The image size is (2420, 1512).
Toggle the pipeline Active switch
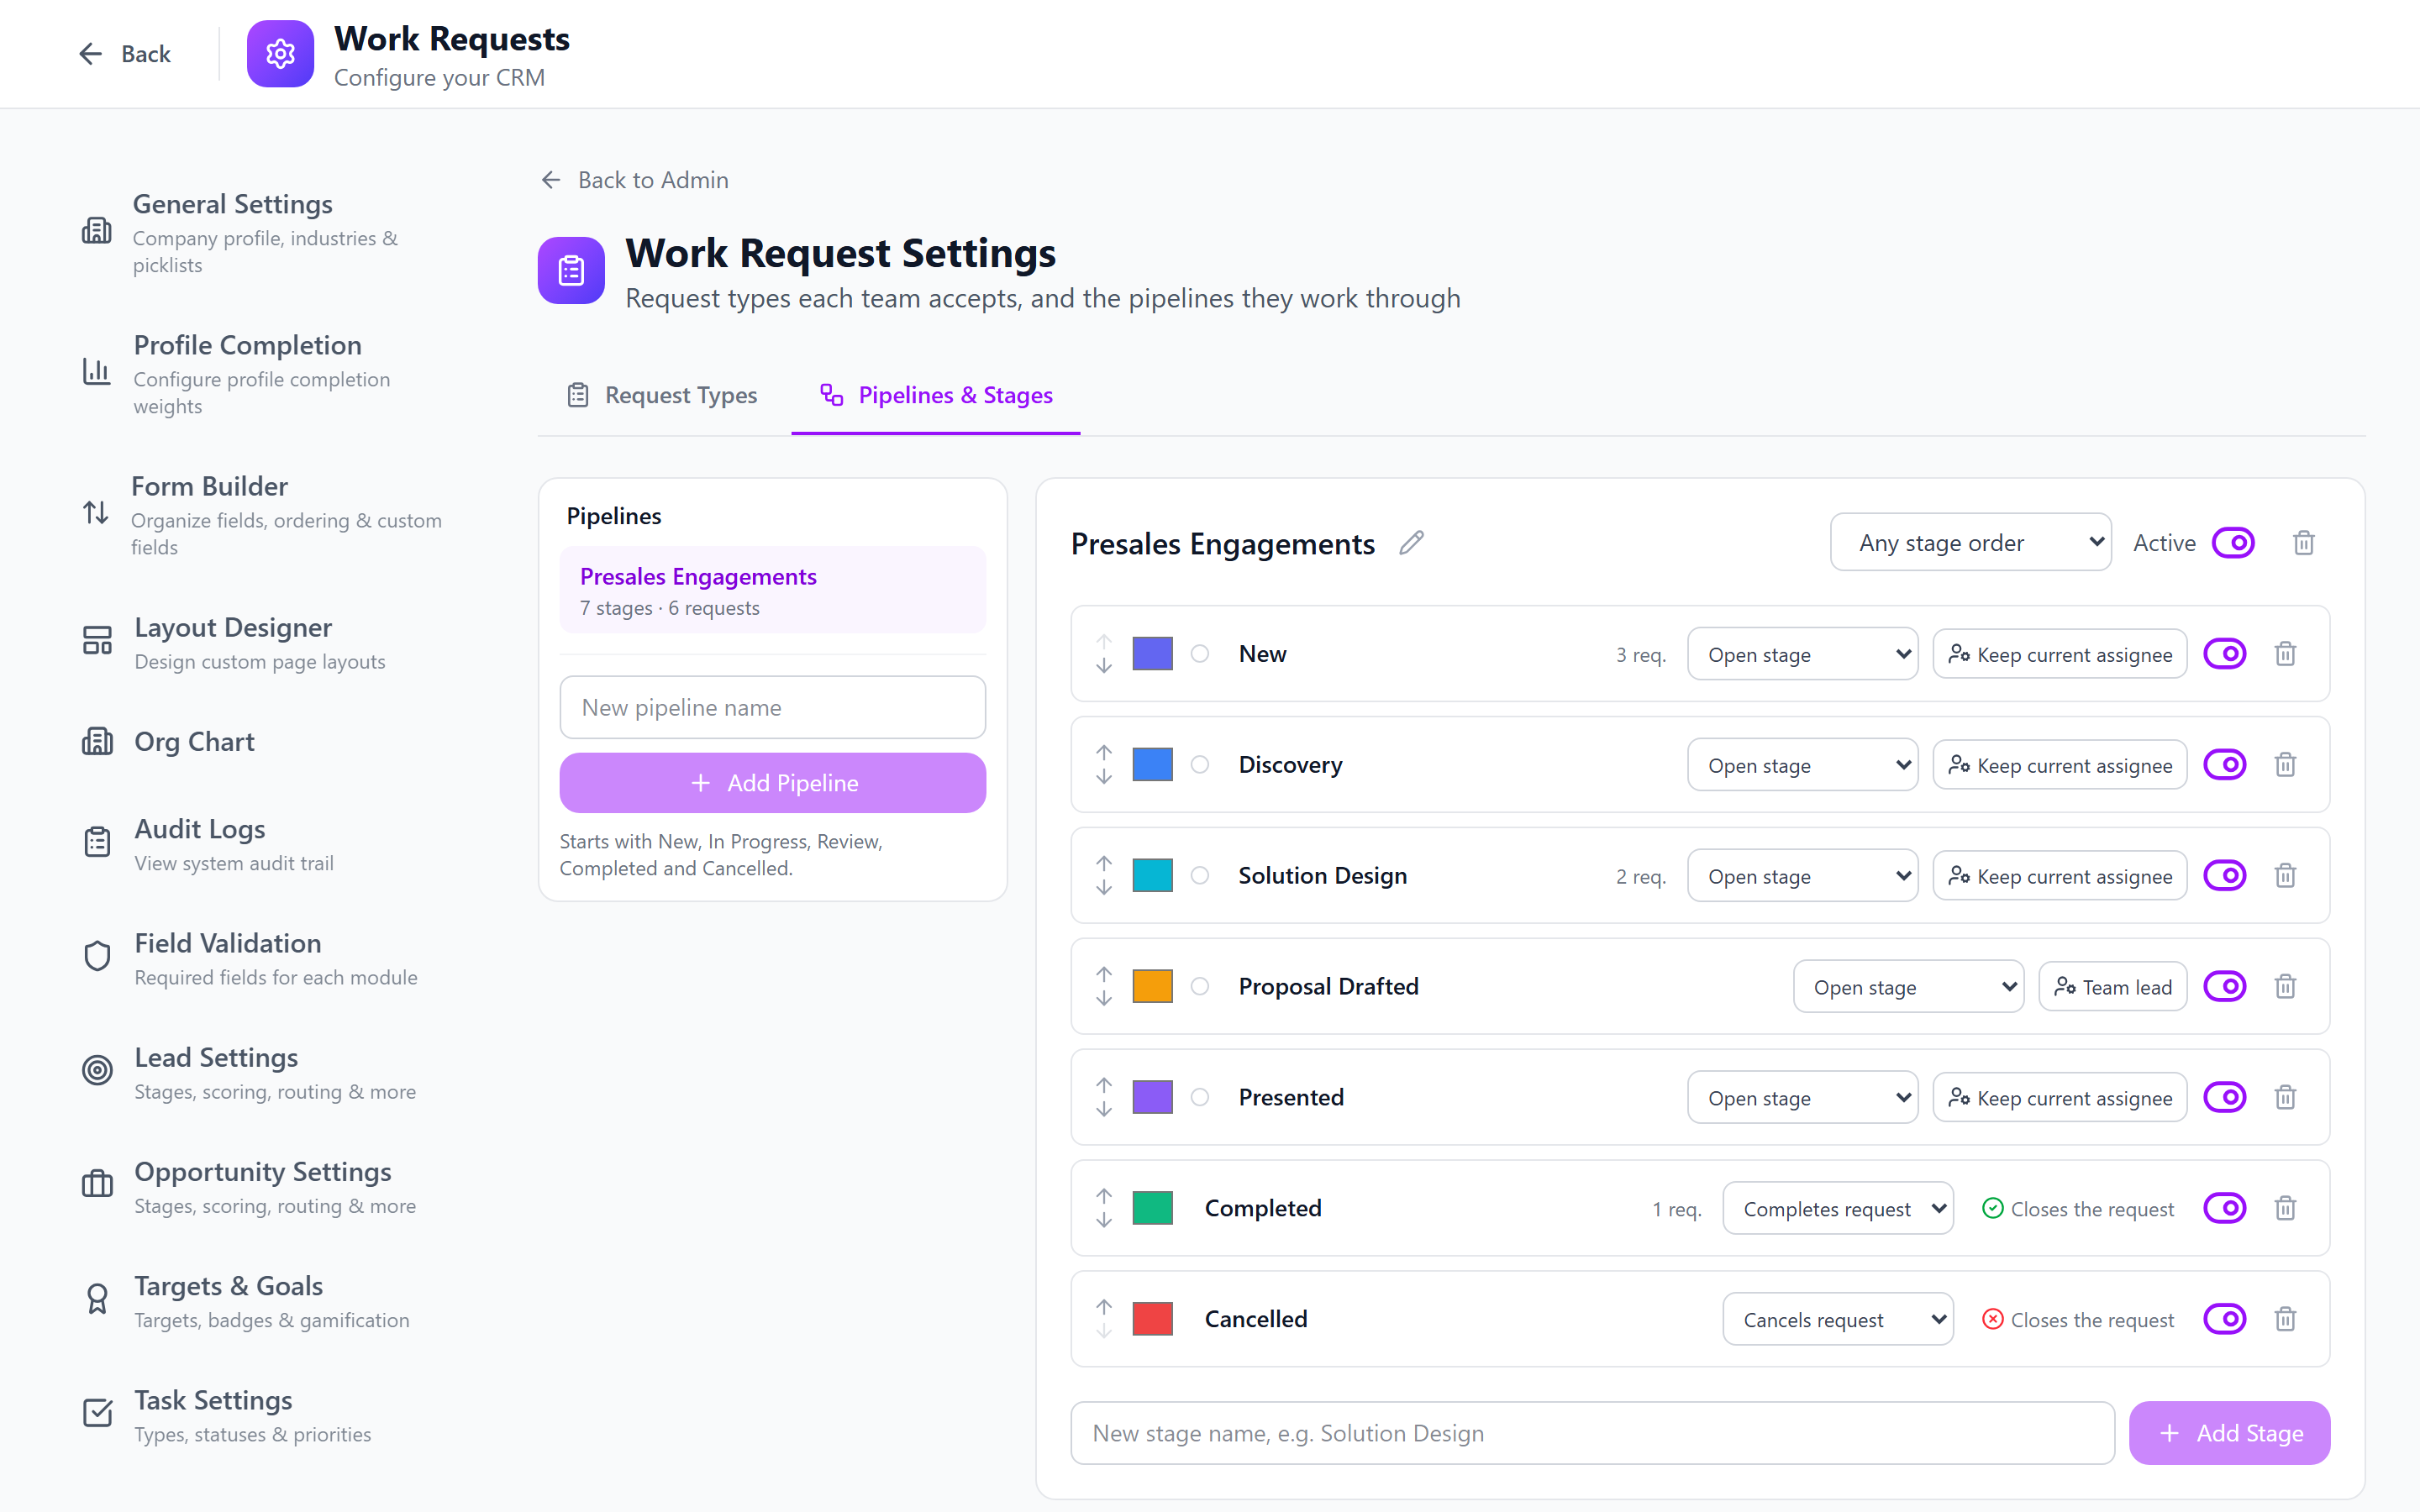[2233, 543]
